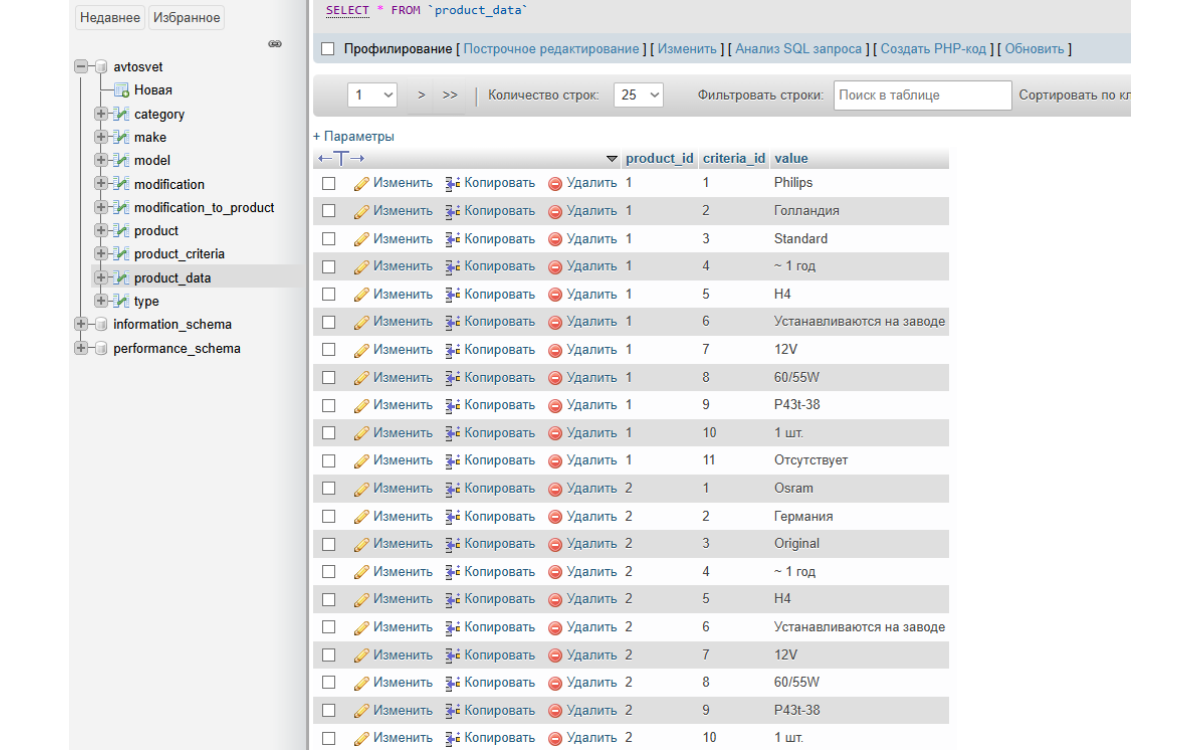Switch to the Избранное tab
Image resolution: width=1200 pixels, height=750 pixels.
point(186,17)
